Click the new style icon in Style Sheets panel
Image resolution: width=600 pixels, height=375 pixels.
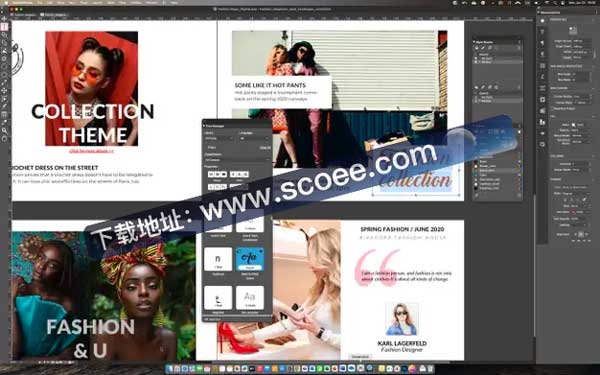[477, 48]
